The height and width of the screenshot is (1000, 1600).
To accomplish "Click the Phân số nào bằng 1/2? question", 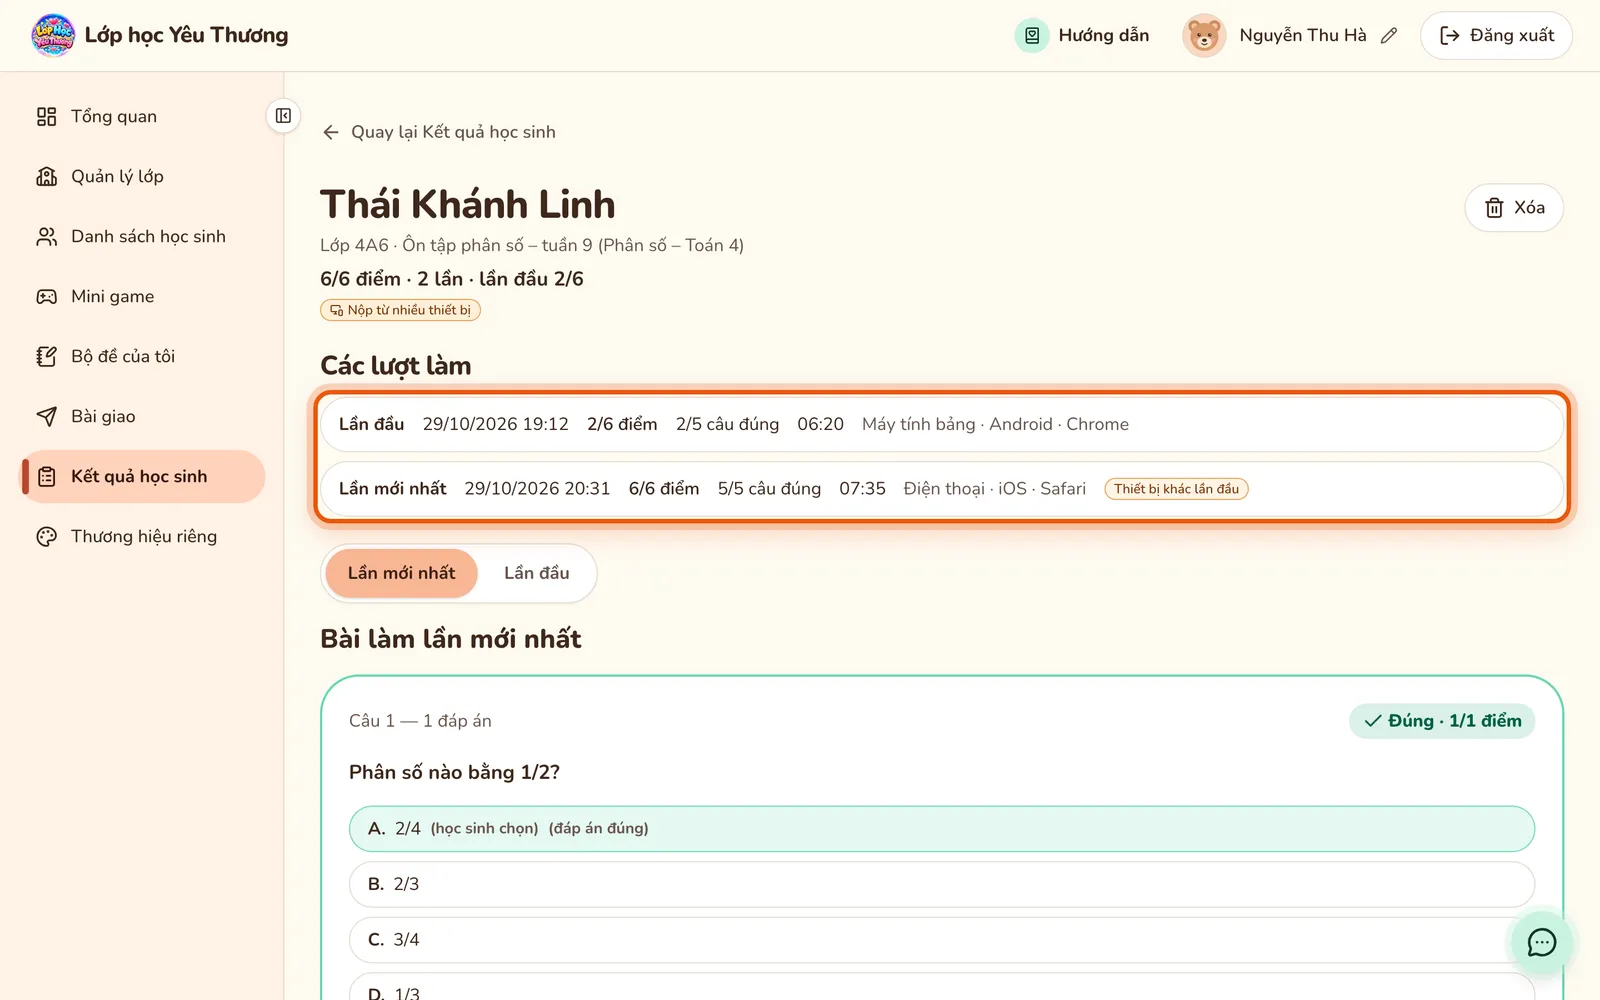I will click(454, 772).
